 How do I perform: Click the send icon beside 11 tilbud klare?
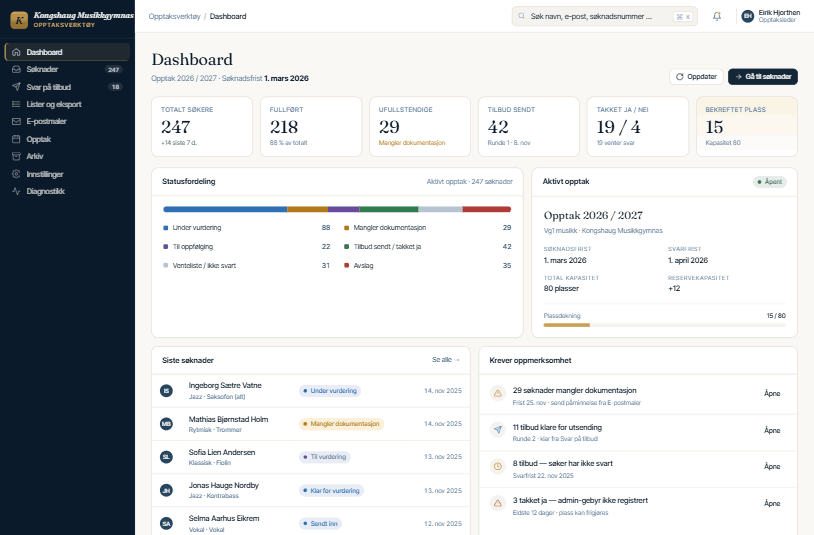497,430
